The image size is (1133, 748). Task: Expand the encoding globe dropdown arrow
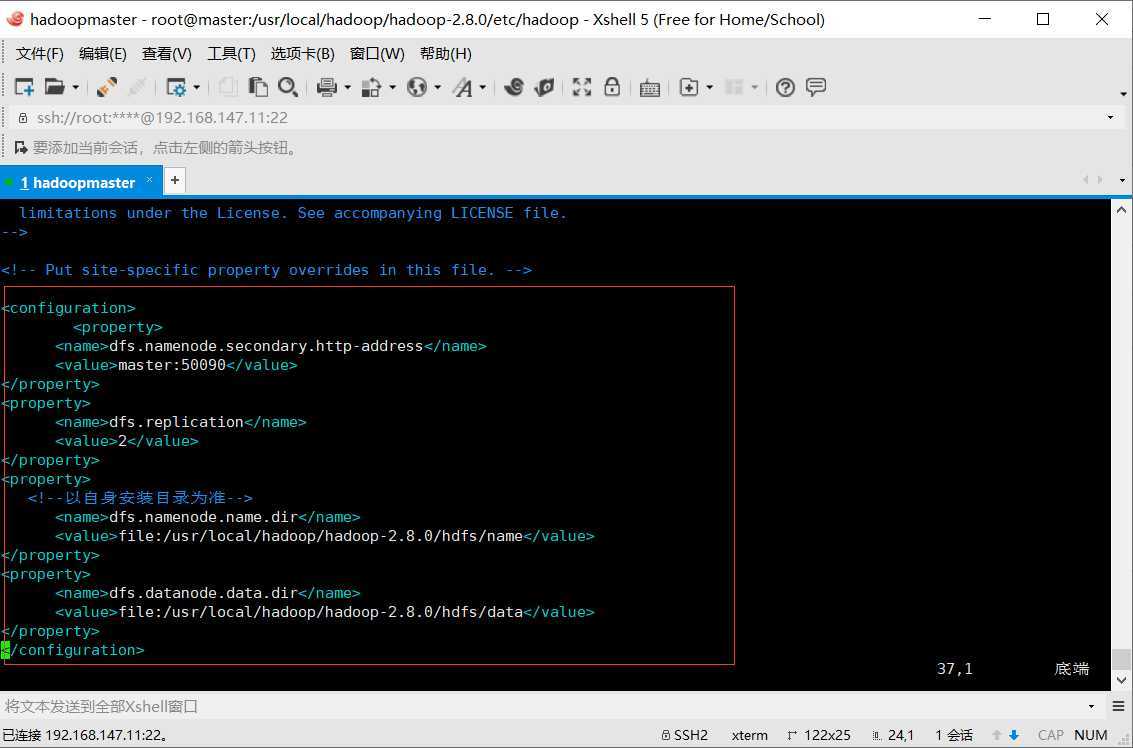[x=437, y=87]
